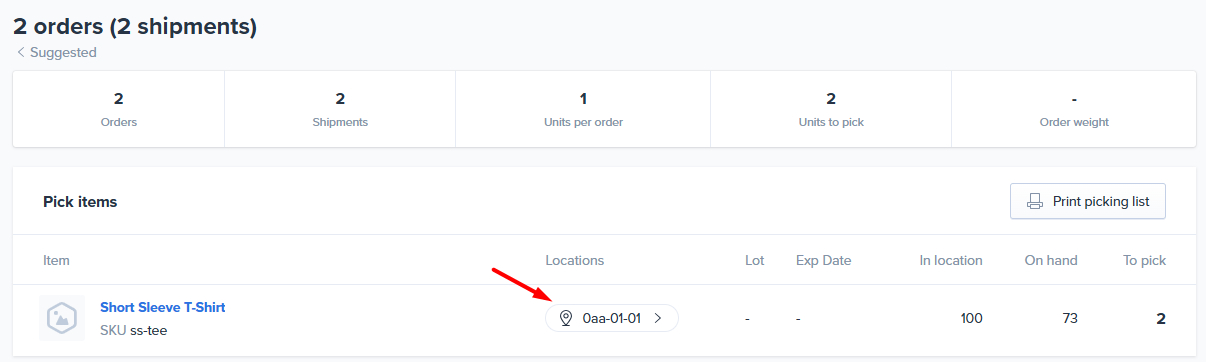Go back to Suggested
1206x362 pixels.
pyautogui.click(x=56, y=52)
